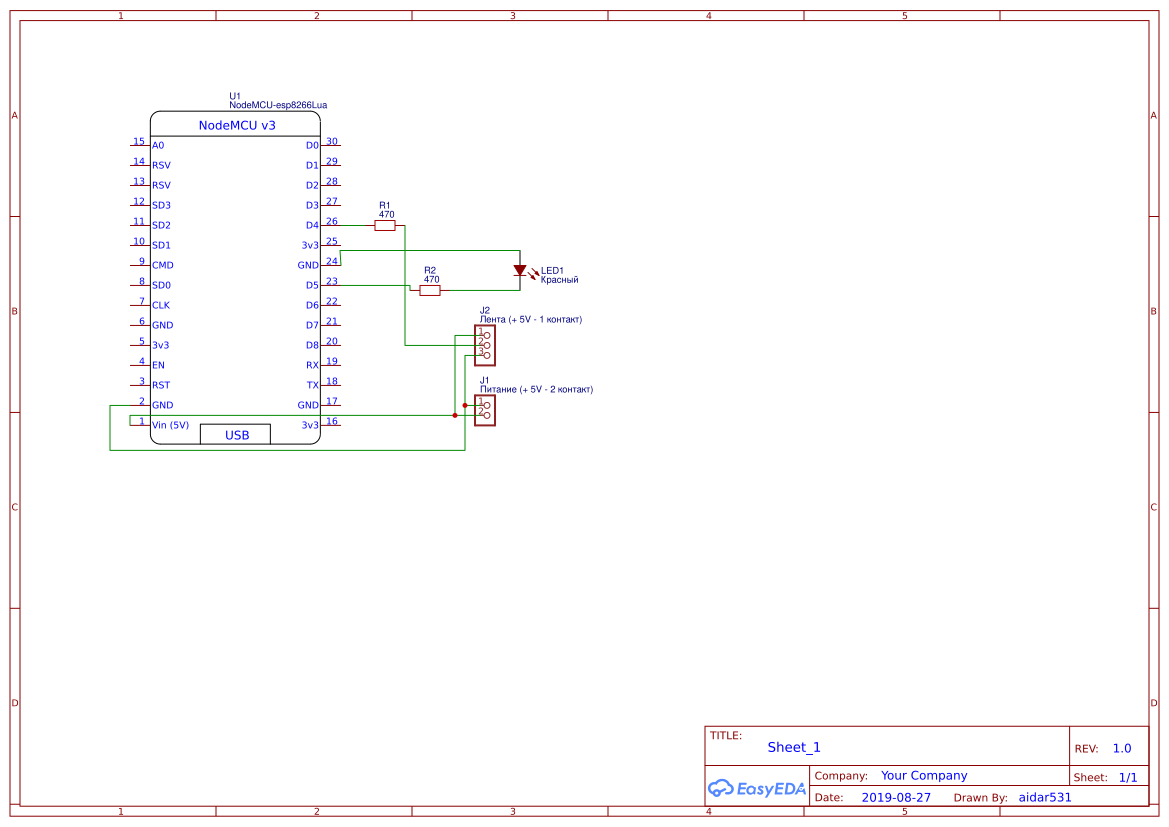
Task: Select pin label TX
Action: 313,386
